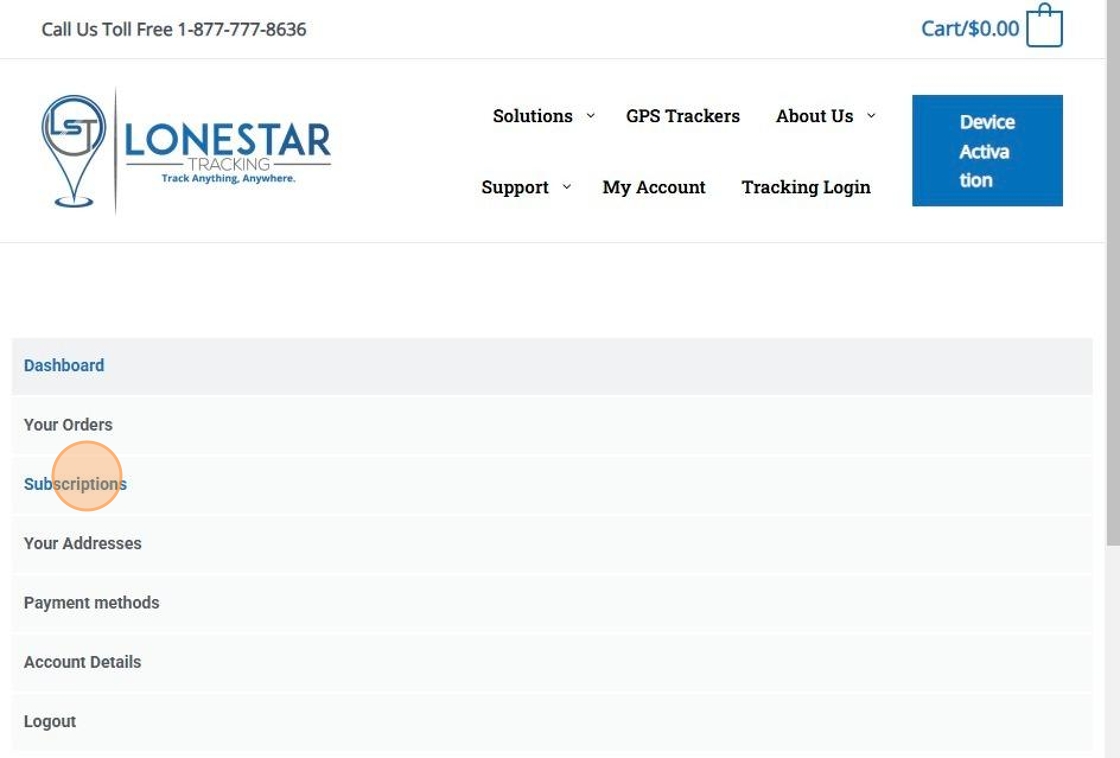Expand the Solutions menu chevron

click(x=591, y=116)
